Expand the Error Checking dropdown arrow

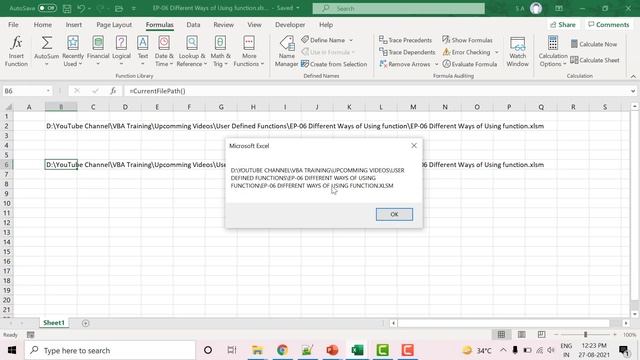click(x=497, y=52)
